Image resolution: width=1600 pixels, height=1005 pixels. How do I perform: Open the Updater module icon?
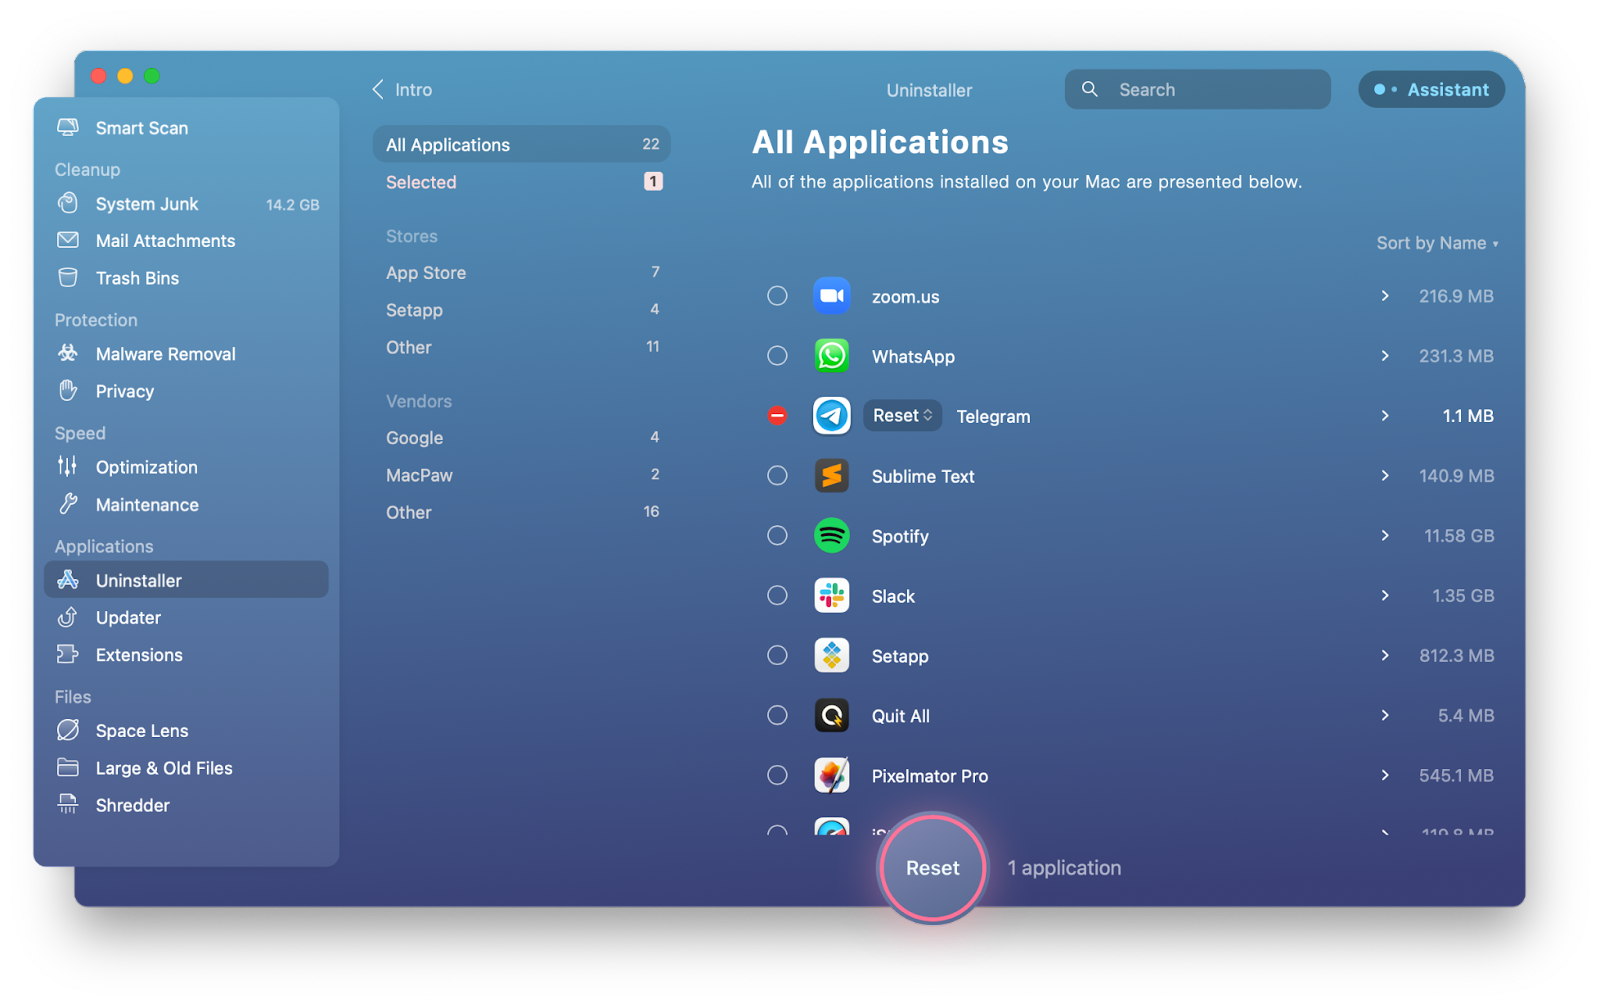point(68,618)
